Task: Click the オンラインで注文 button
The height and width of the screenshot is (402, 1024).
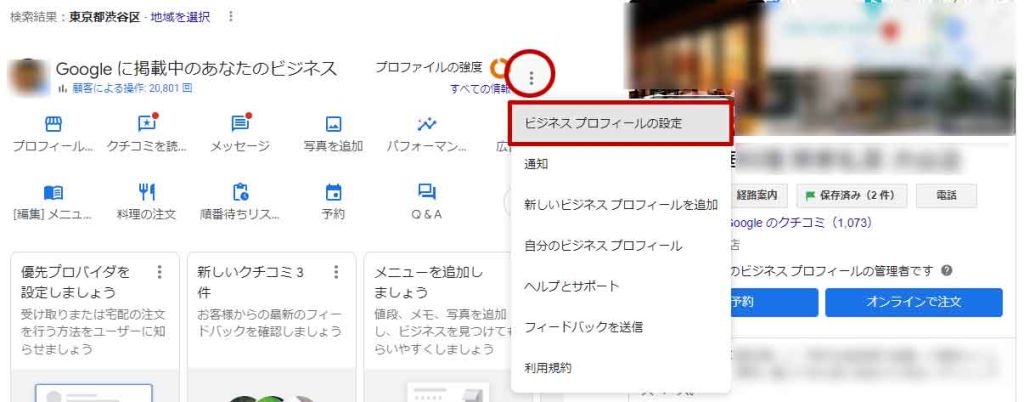Action: point(914,302)
